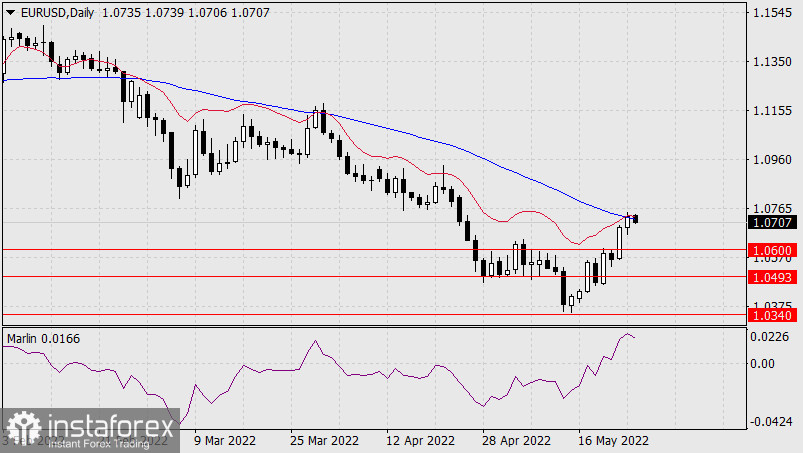Image resolution: width=803 pixels, height=453 pixels.
Task: Select the current price tag 1.0707
Action: coord(773,222)
